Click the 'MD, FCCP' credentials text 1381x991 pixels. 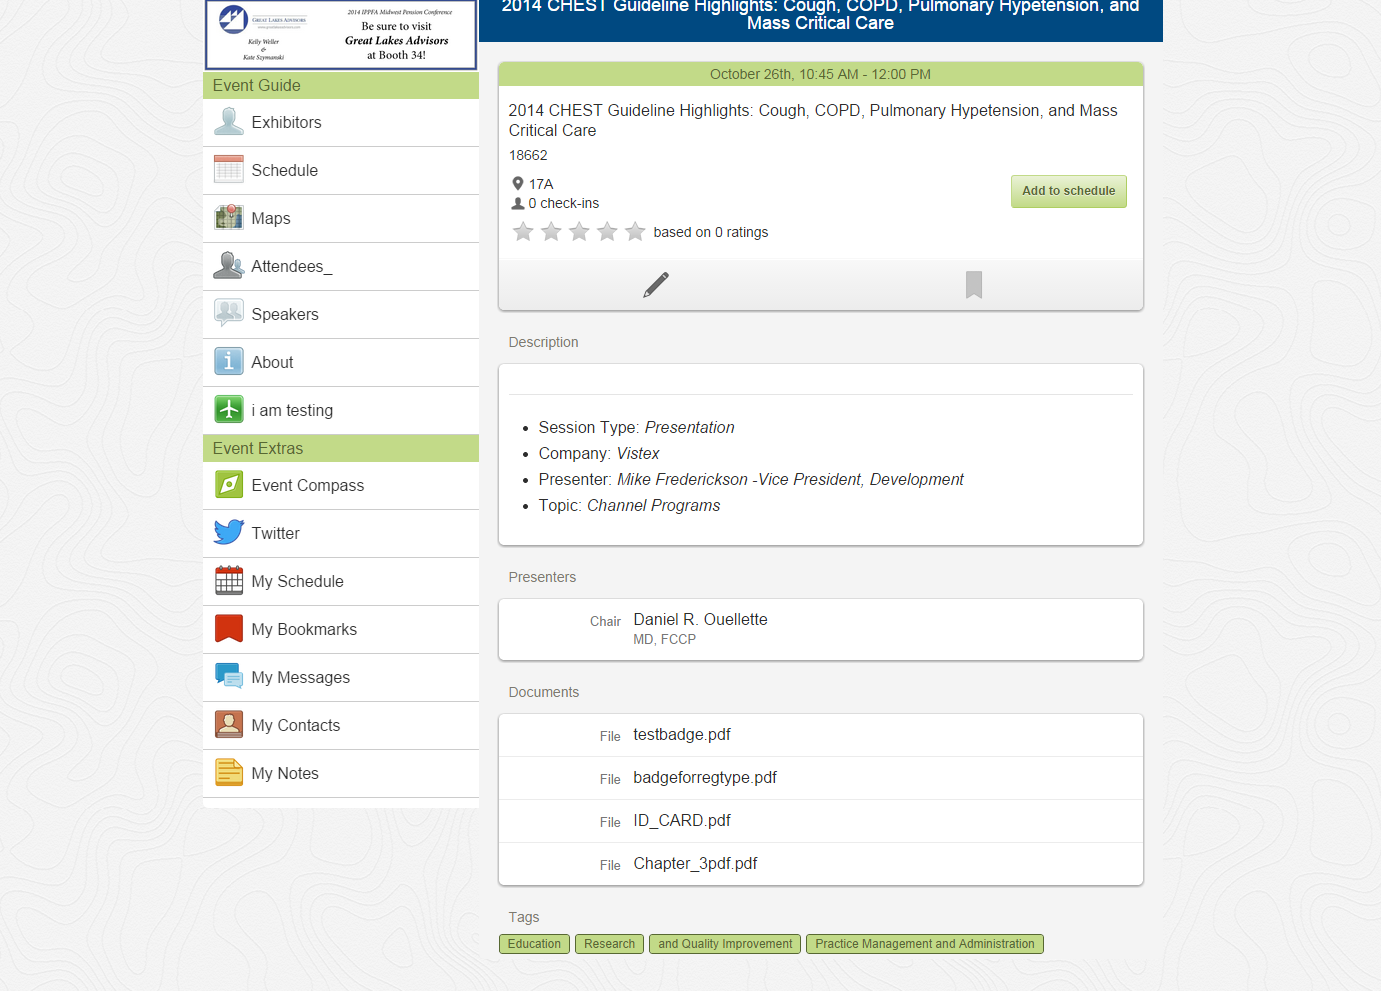click(x=664, y=640)
